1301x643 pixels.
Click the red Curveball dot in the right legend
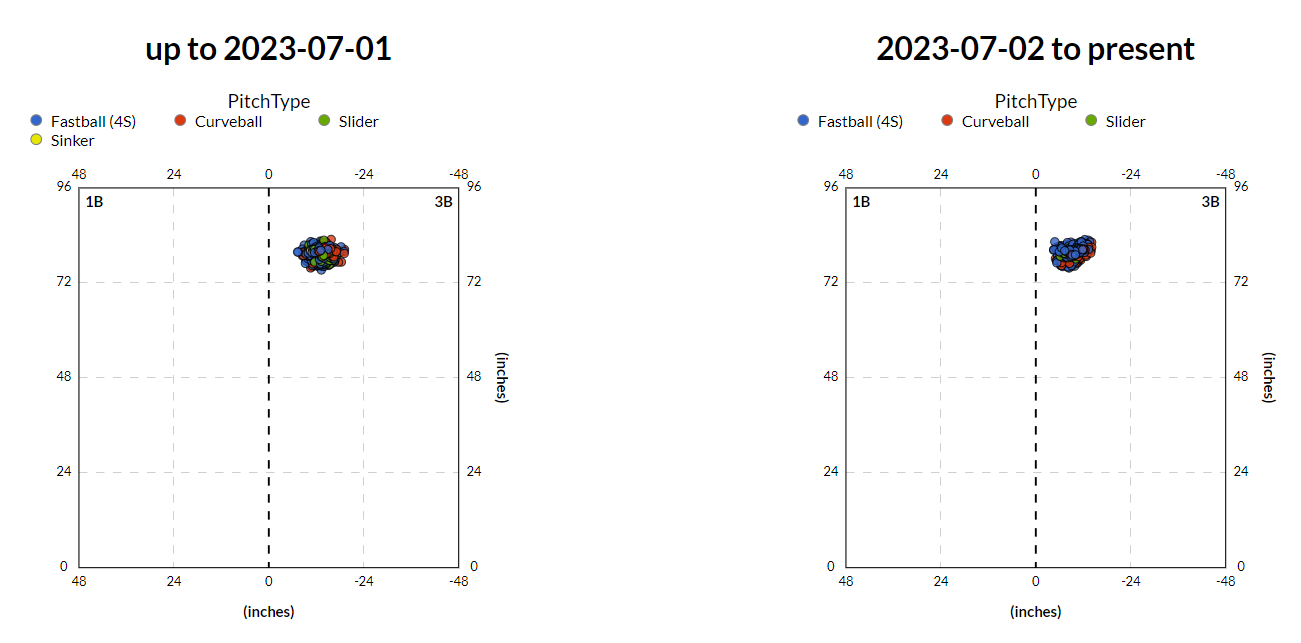(947, 121)
